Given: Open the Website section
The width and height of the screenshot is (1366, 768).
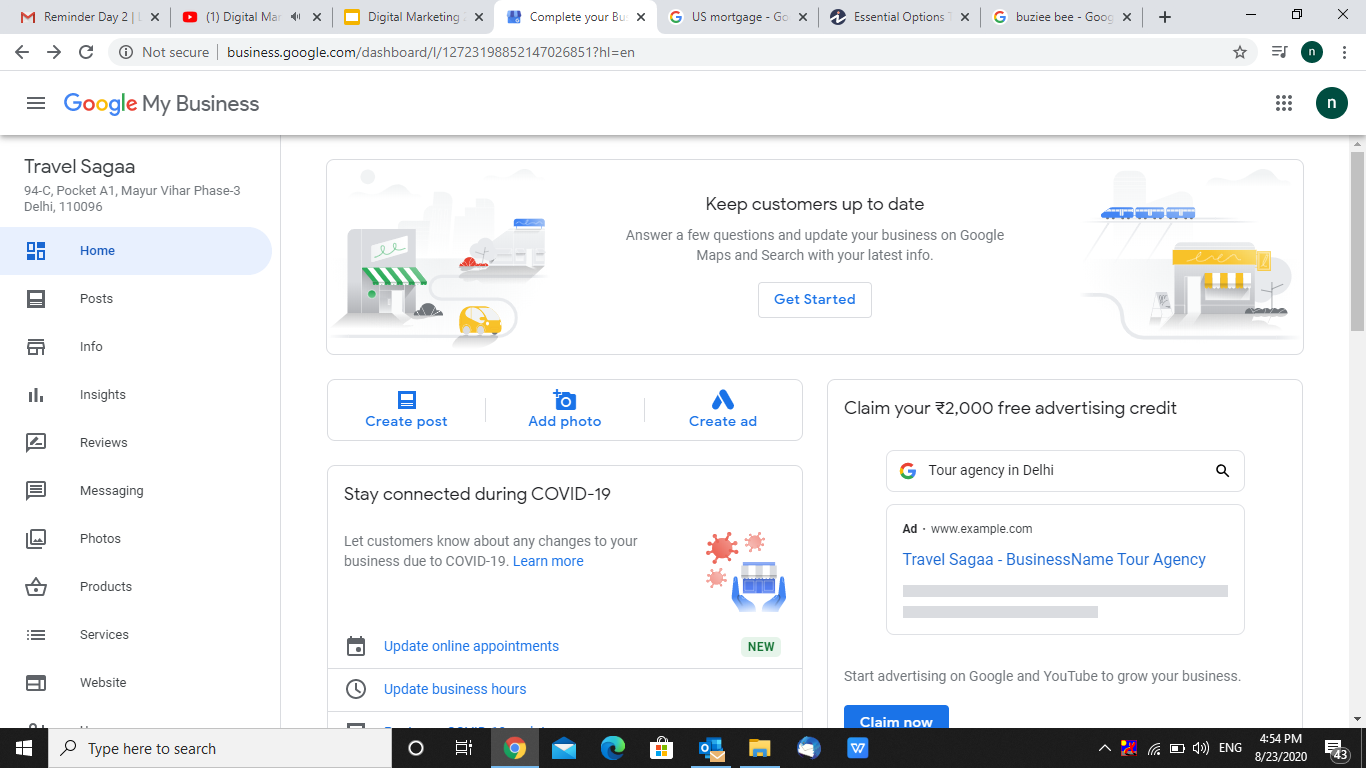Looking at the screenshot, I should tap(136, 683).
